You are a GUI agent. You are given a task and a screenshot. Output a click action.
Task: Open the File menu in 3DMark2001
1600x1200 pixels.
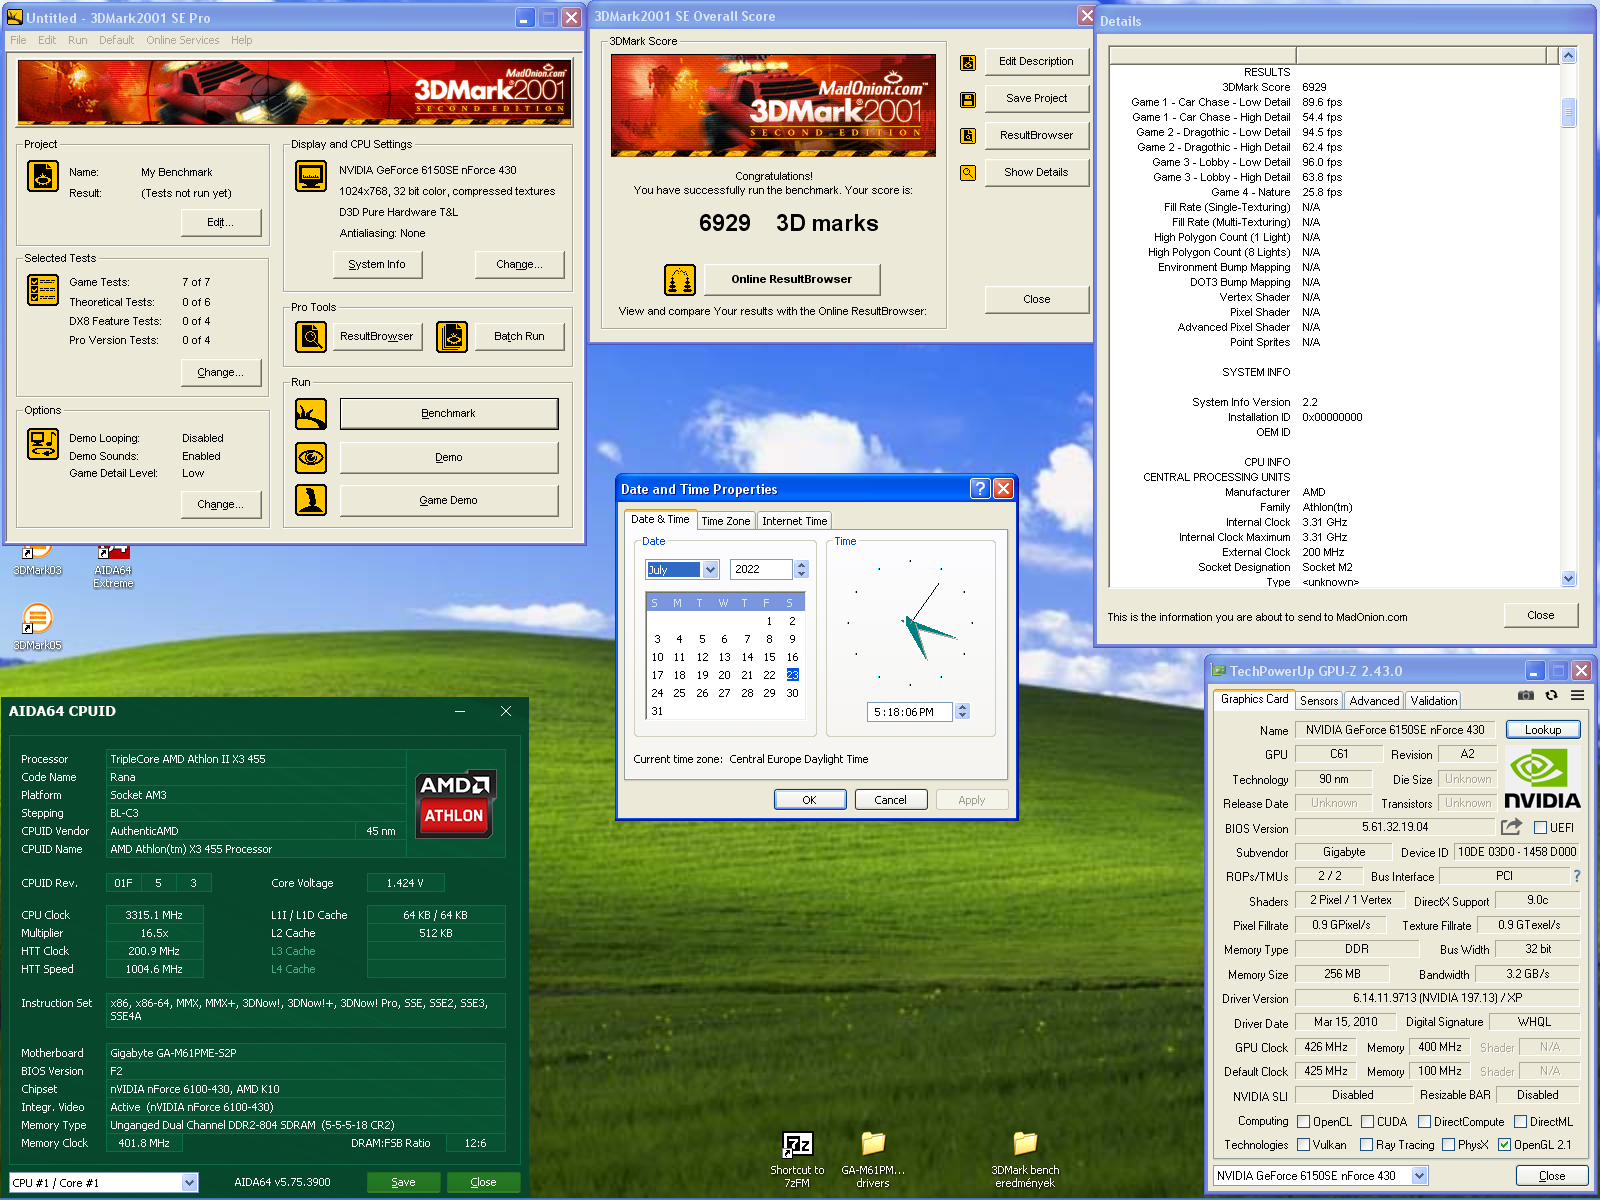point(18,40)
